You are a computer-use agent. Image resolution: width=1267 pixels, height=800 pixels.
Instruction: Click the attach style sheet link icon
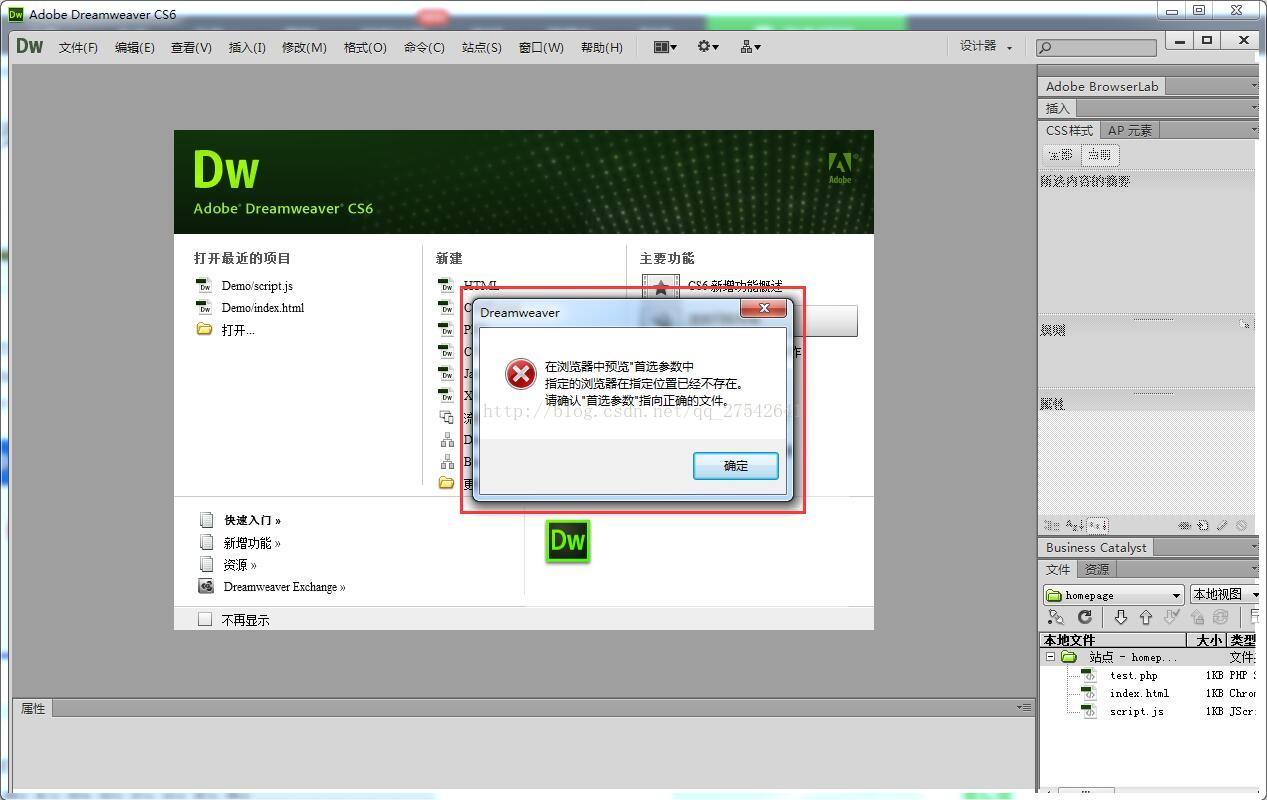tap(1184, 525)
